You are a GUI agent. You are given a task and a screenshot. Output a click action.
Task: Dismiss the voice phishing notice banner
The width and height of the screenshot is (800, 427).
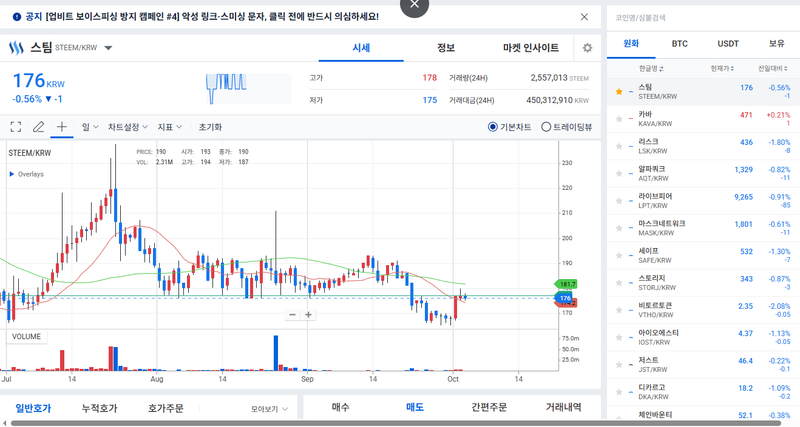[584, 17]
